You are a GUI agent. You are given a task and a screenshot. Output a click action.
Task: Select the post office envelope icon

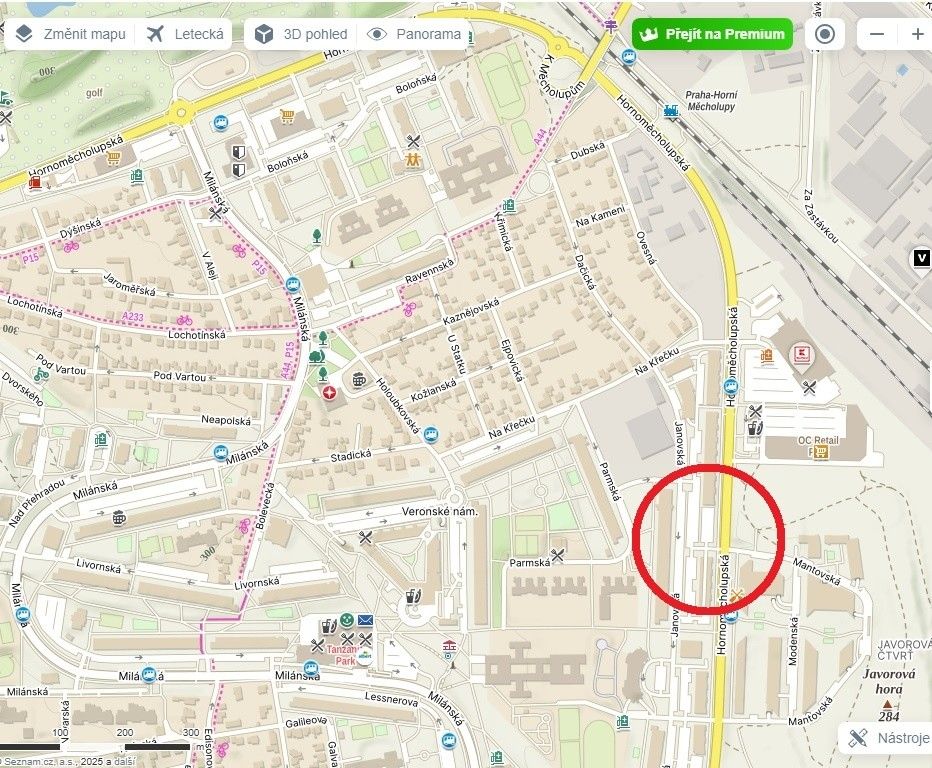coord(365,621)
